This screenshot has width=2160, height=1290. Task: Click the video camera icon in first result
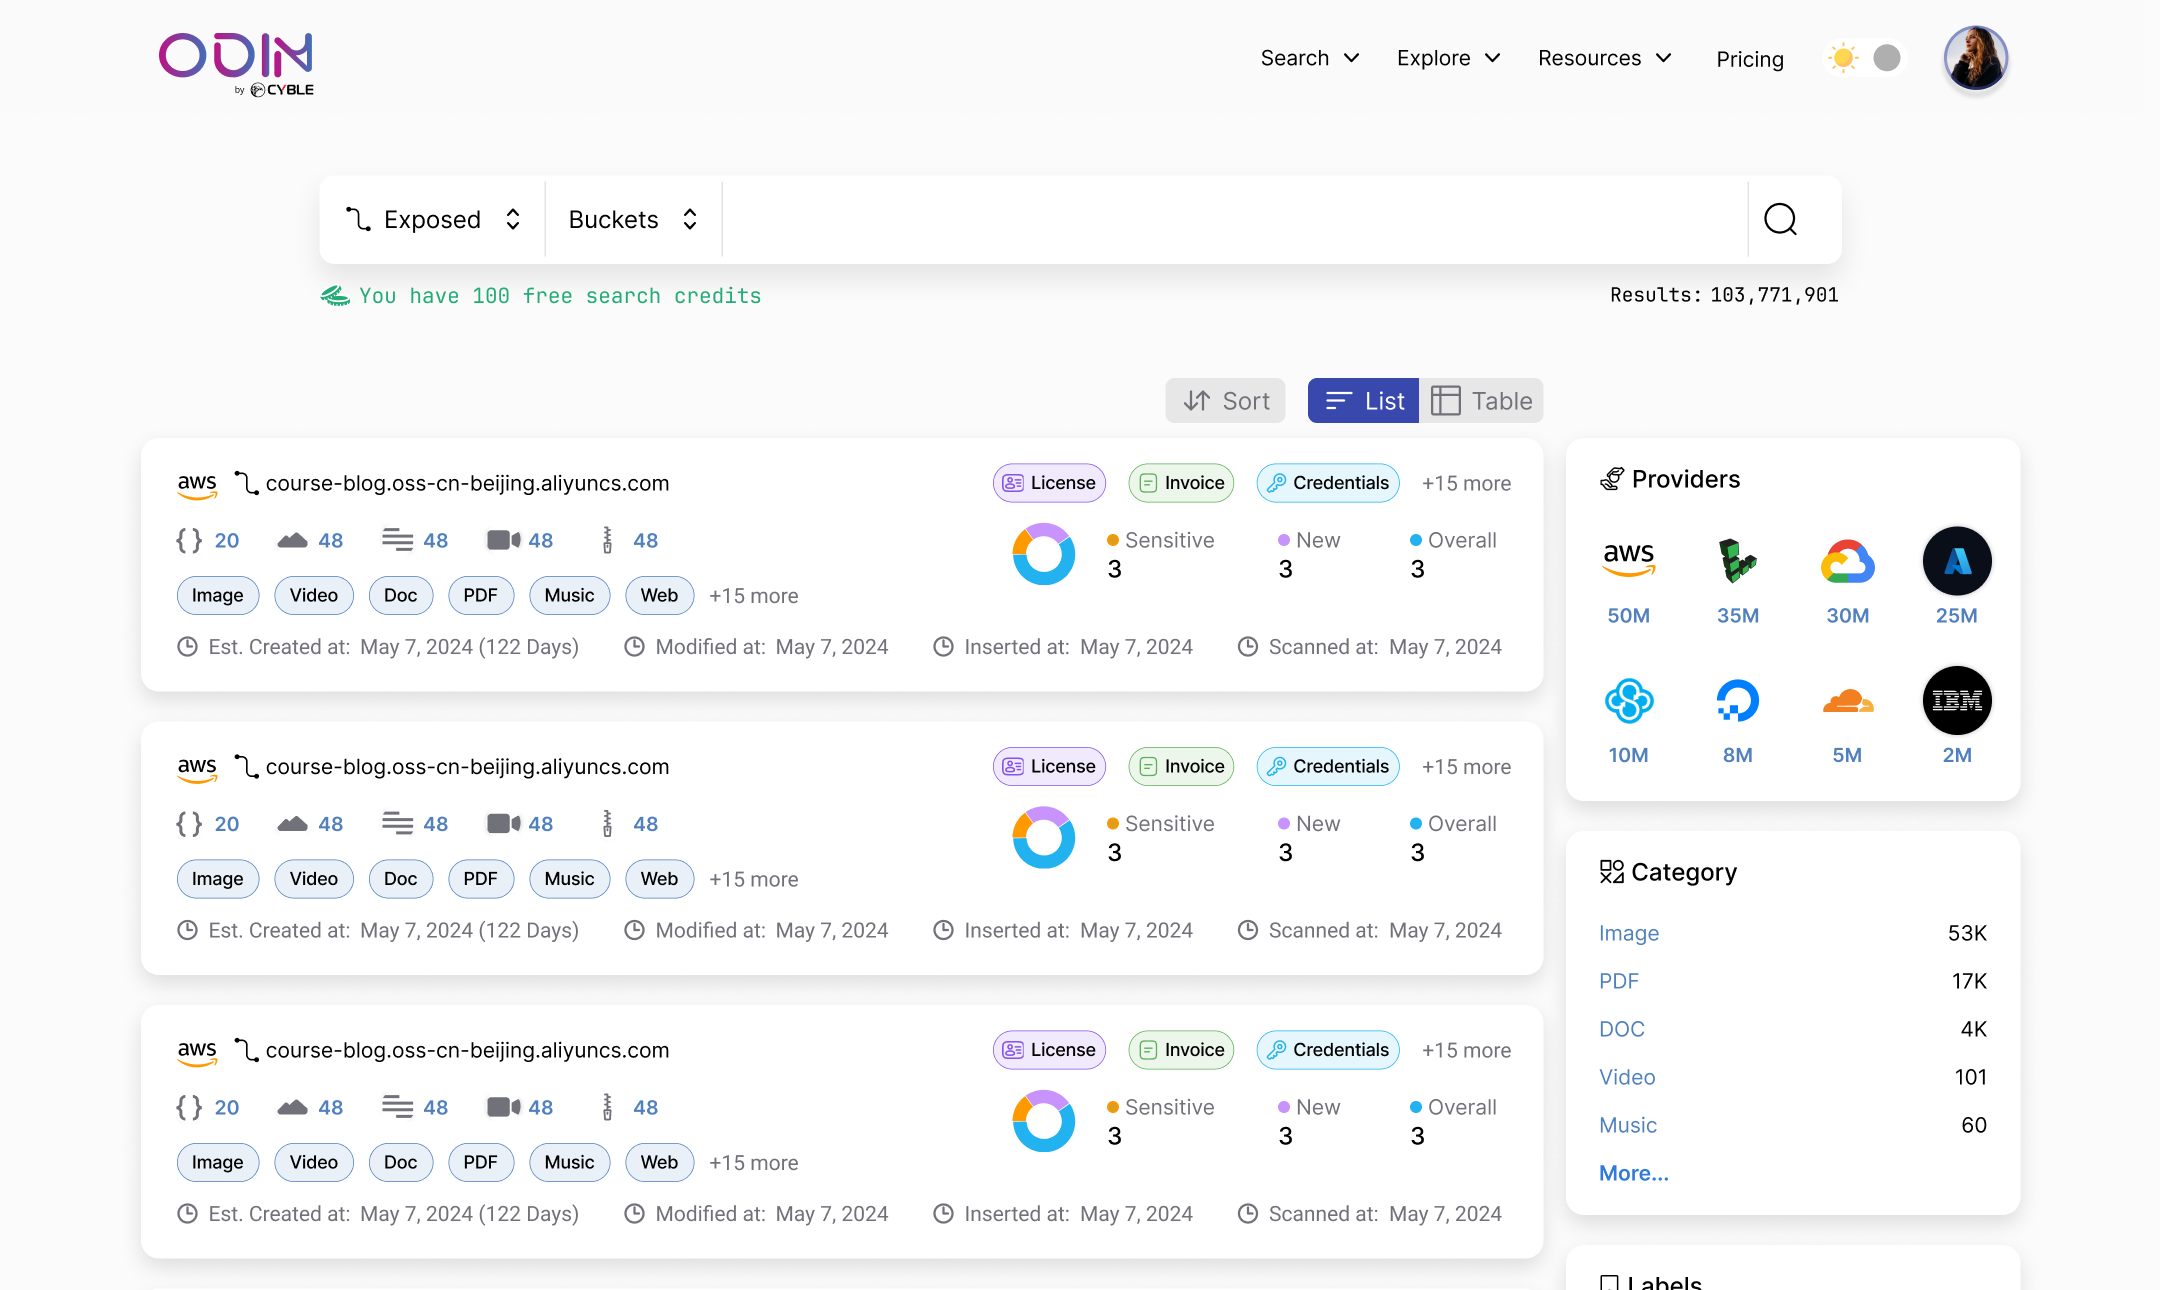click(x=503, y=540)
